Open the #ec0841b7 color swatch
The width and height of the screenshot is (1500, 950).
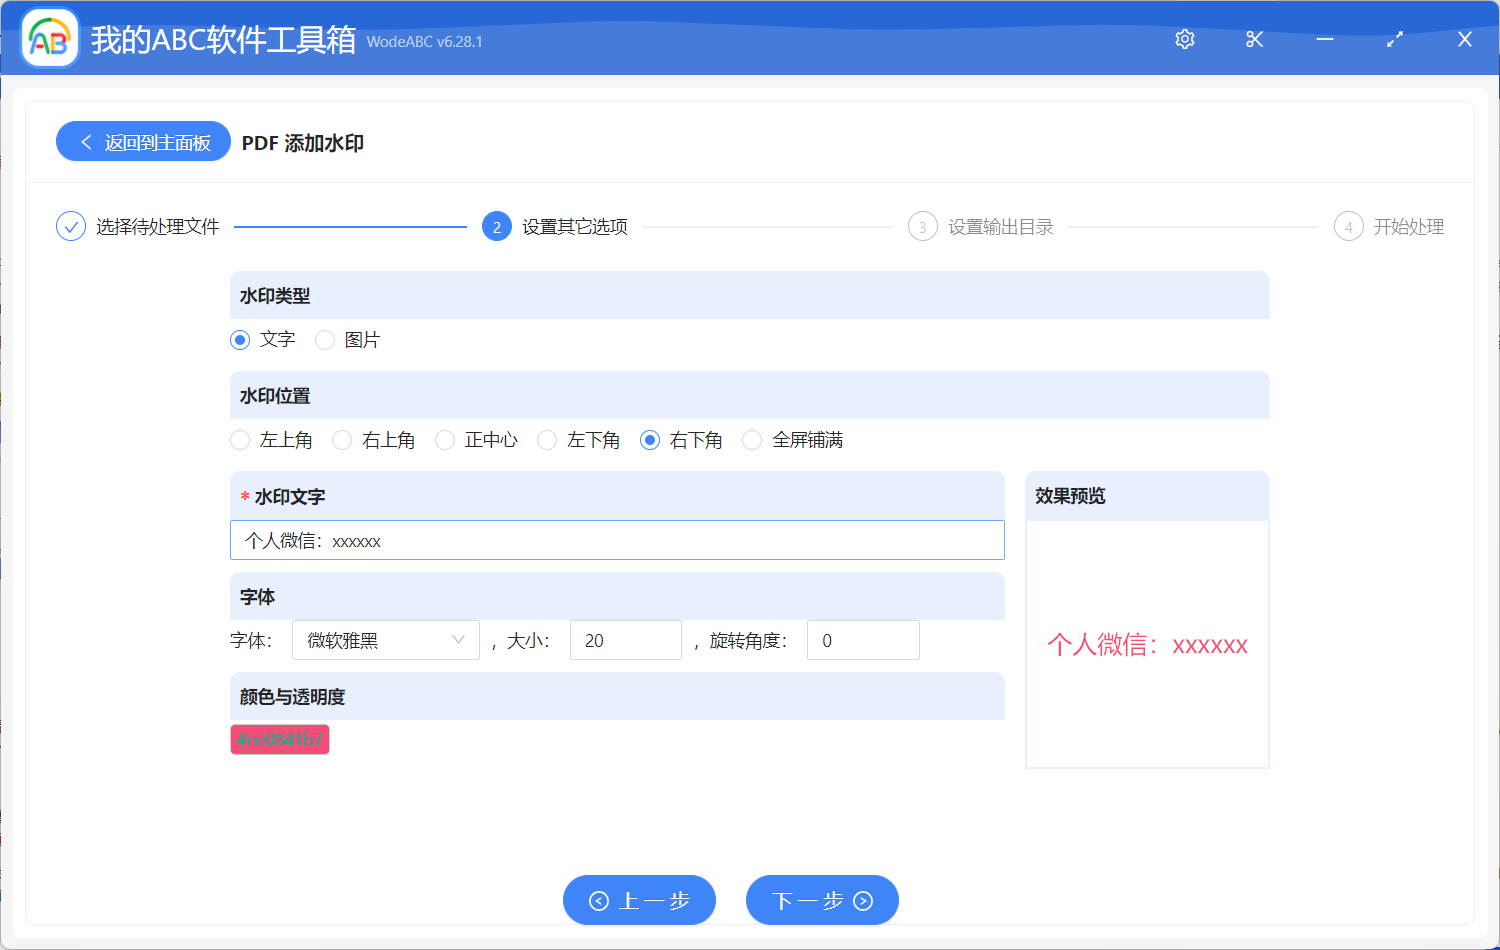279,739
